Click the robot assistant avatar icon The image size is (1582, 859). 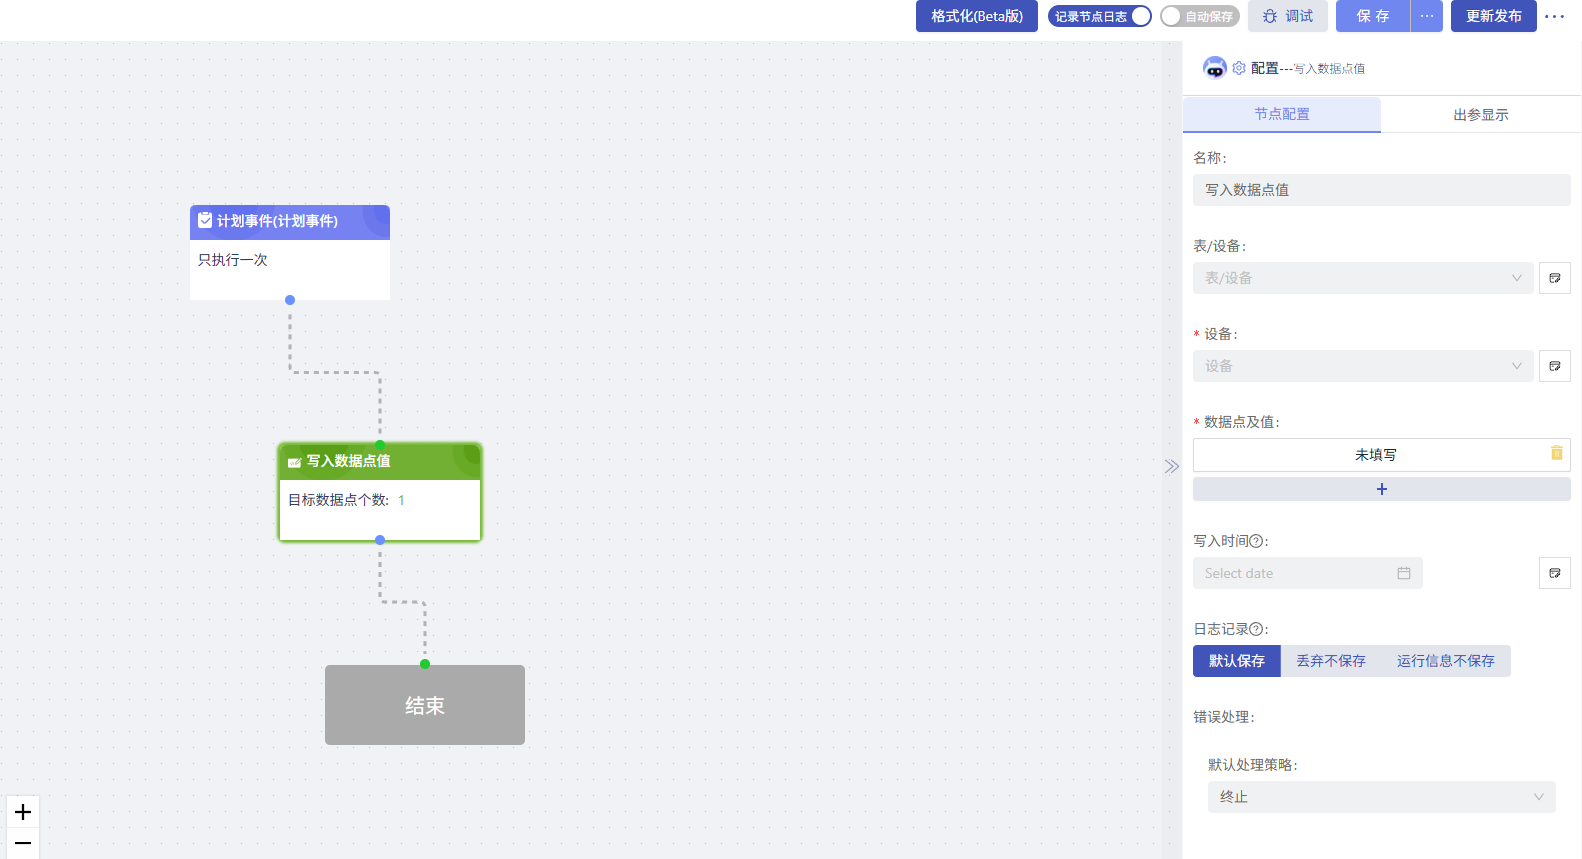point(1214,68)
